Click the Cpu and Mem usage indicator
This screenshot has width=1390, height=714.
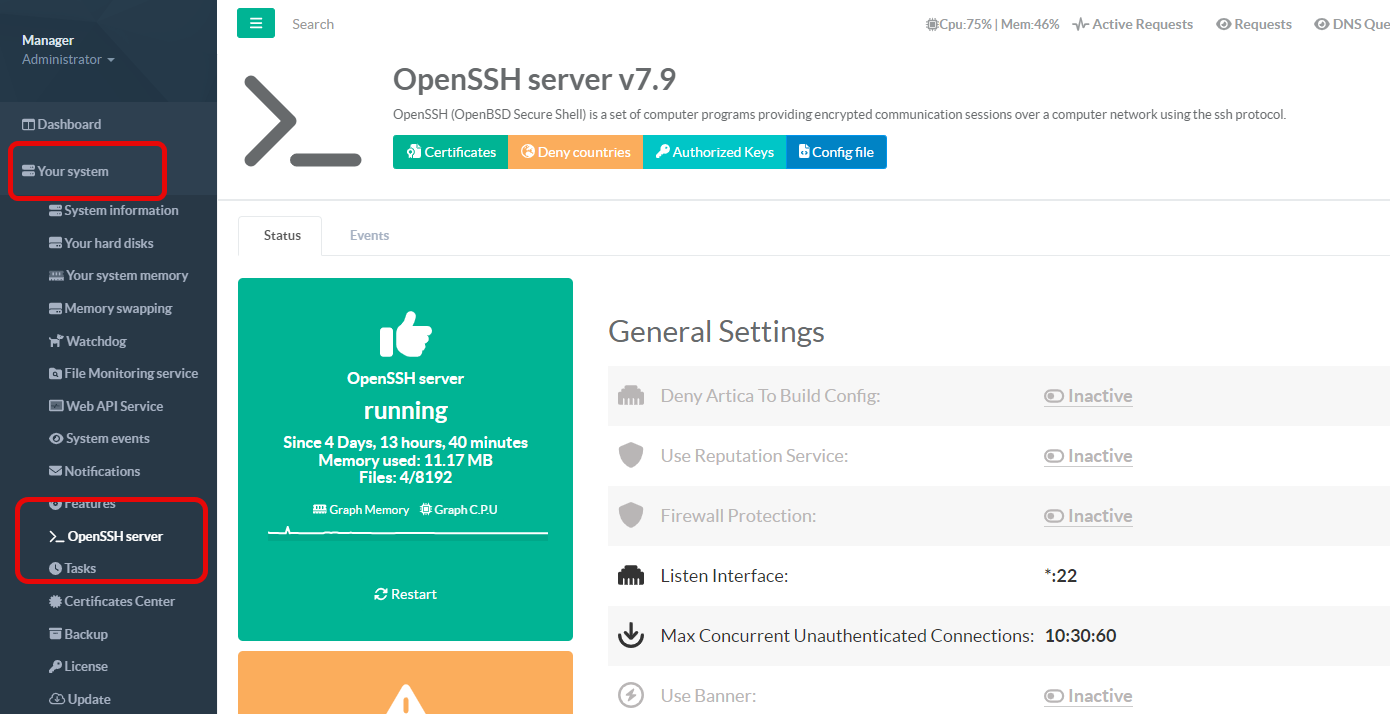[x=992, y=24]
